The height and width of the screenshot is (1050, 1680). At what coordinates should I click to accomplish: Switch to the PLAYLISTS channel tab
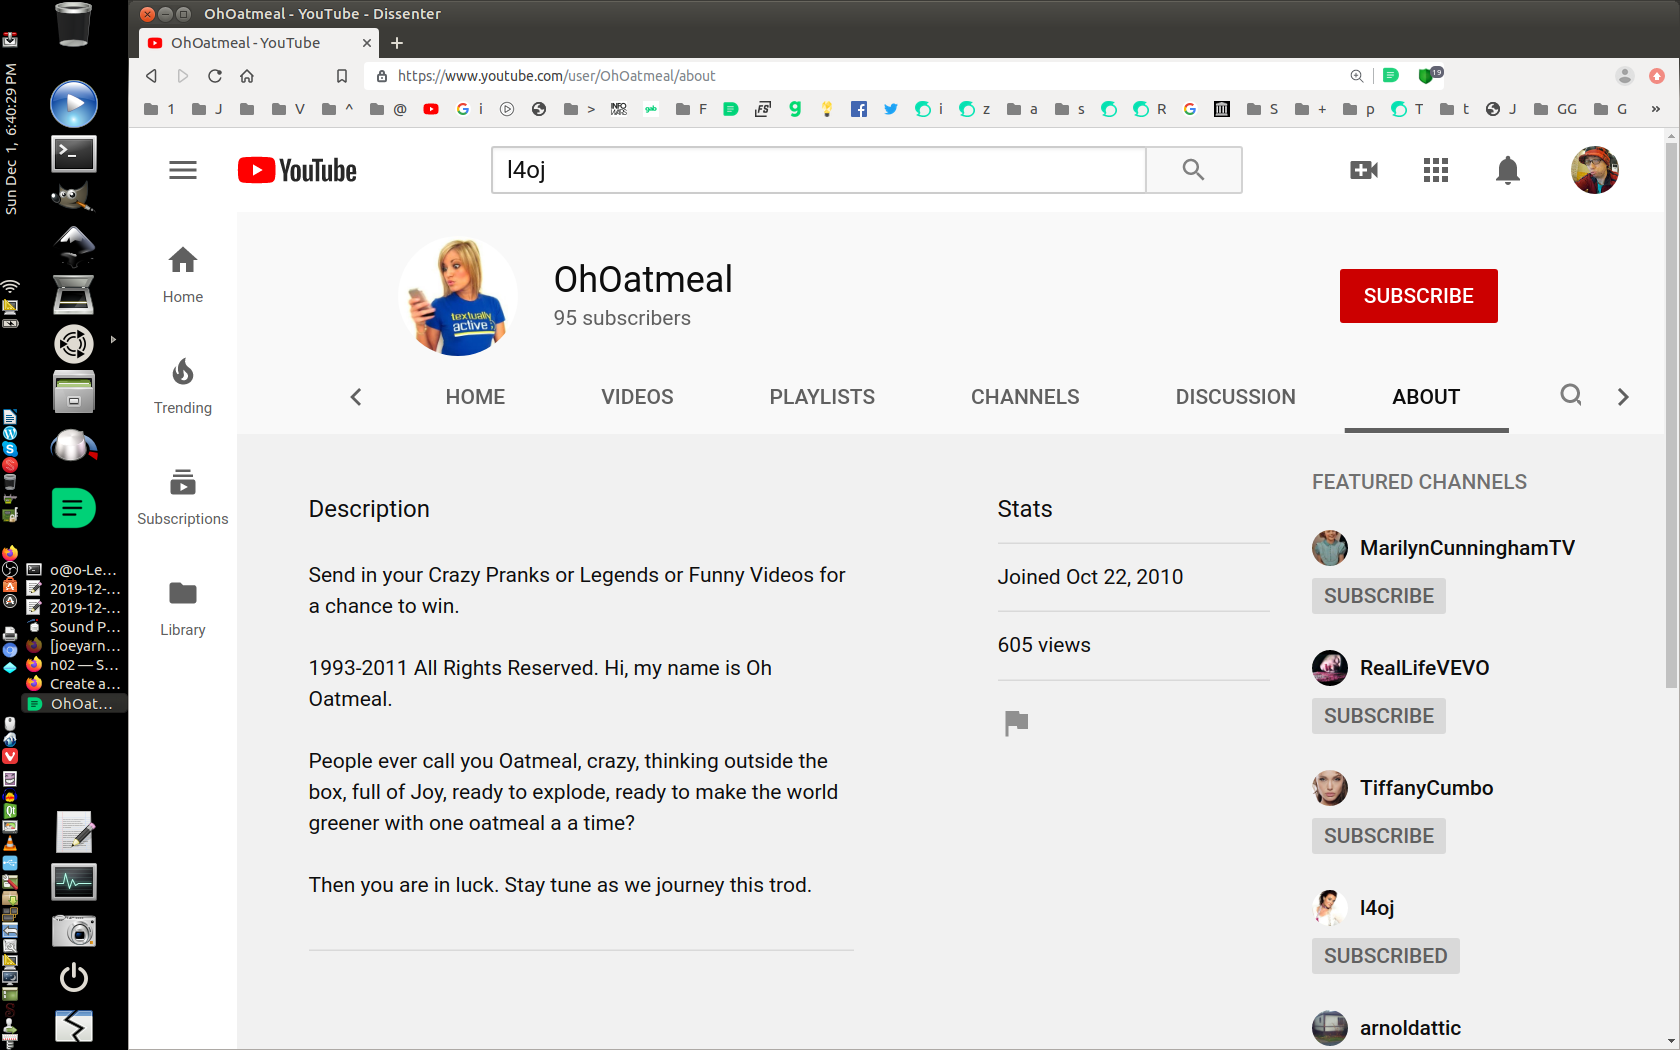point(822,397)
